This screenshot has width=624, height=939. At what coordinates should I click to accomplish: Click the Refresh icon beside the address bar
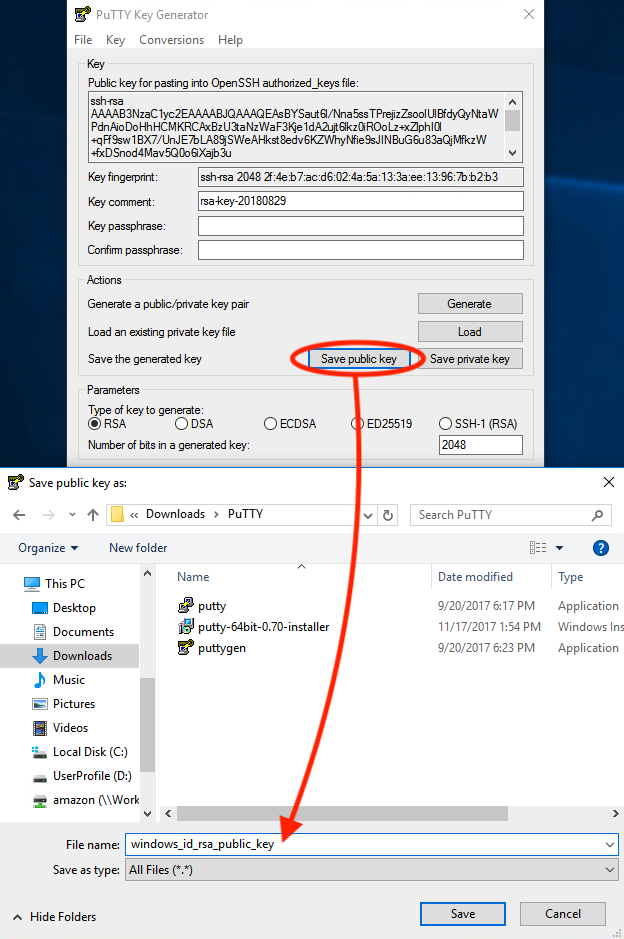pos(388,515)
